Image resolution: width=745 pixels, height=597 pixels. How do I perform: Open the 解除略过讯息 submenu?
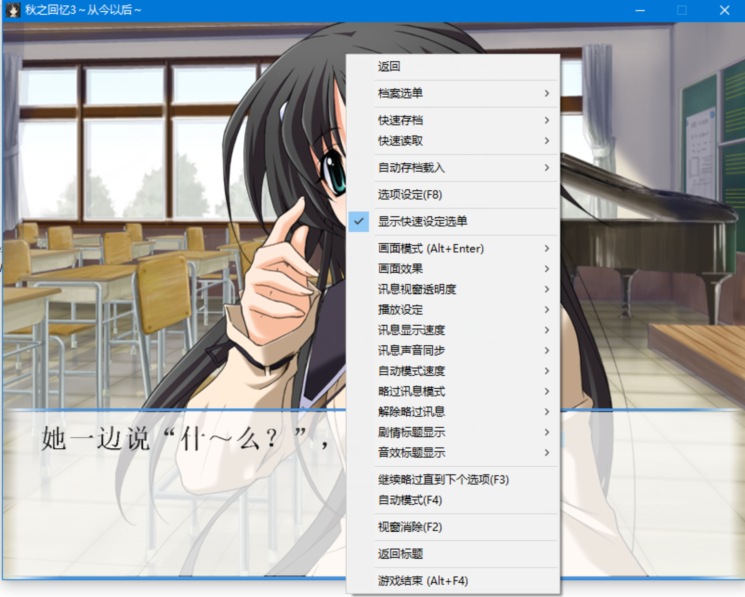tap(453, 412)
